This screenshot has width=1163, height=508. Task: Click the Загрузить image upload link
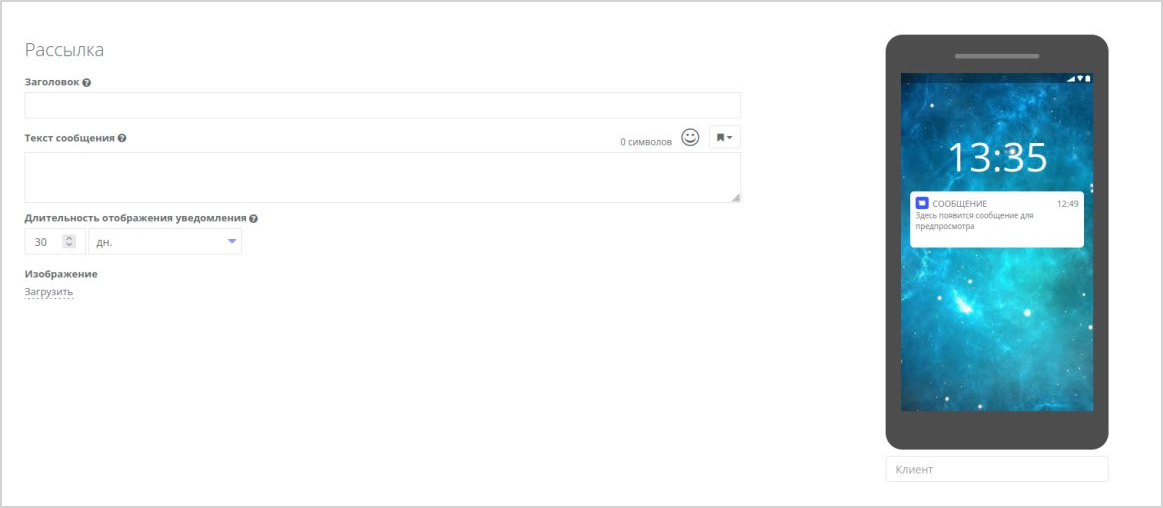point(49,292)
